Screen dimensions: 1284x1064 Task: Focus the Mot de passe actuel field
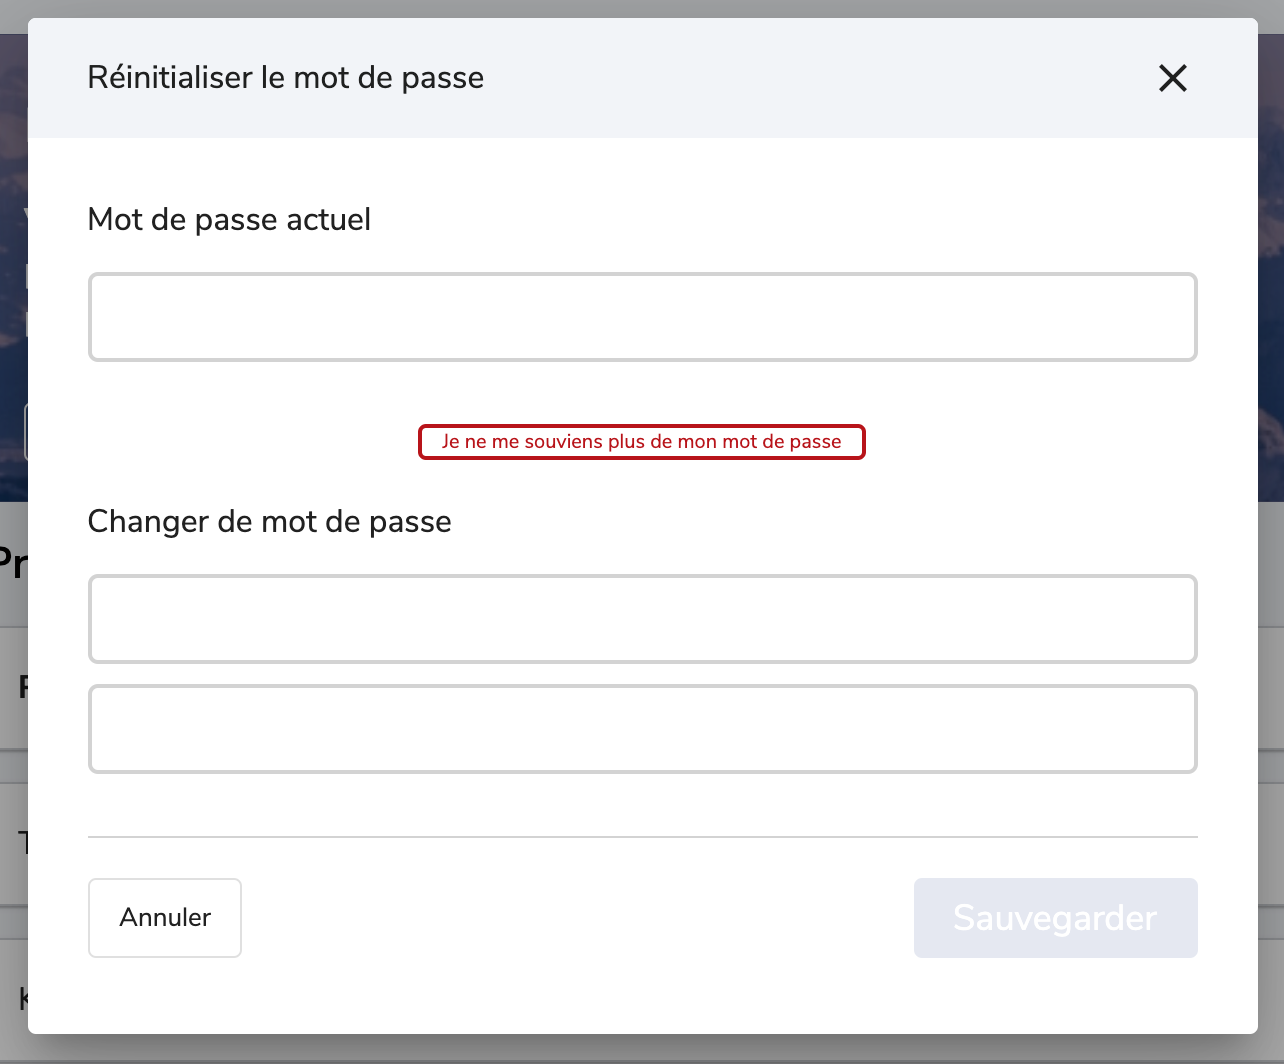click(643, 317)
